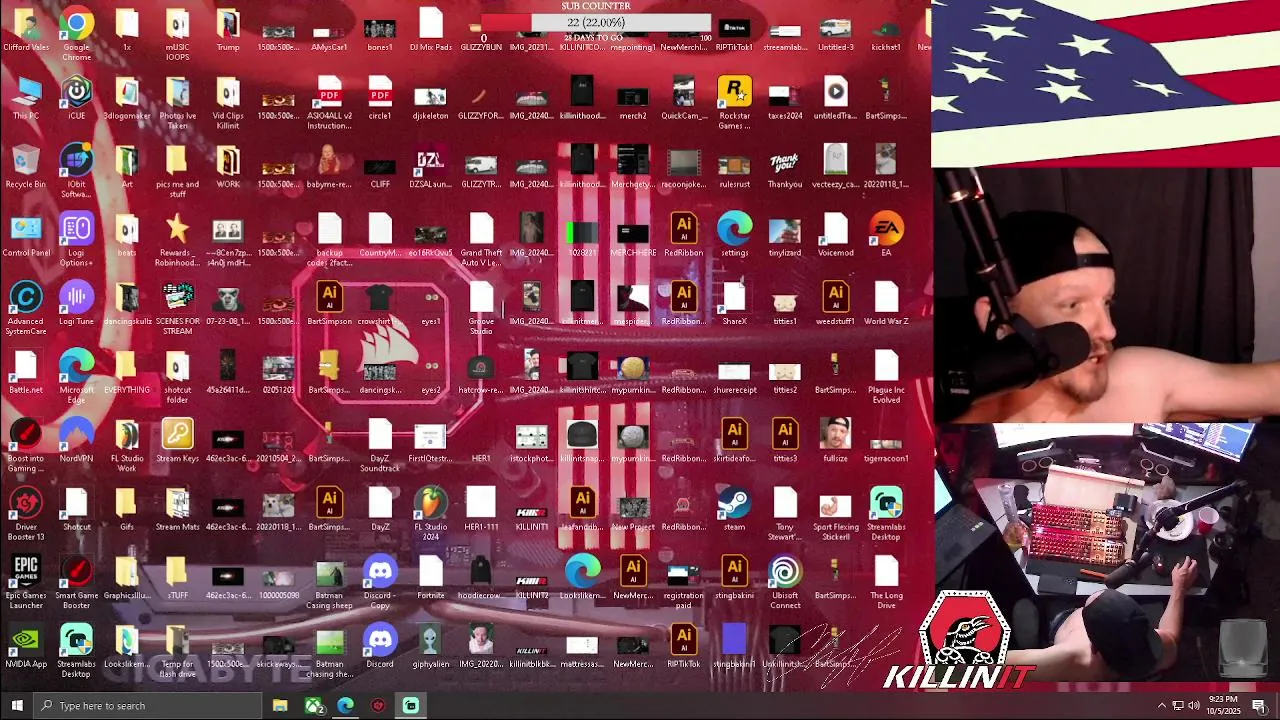Select the fullsize photo file
1280x720 pixels.
coord(835,441)
